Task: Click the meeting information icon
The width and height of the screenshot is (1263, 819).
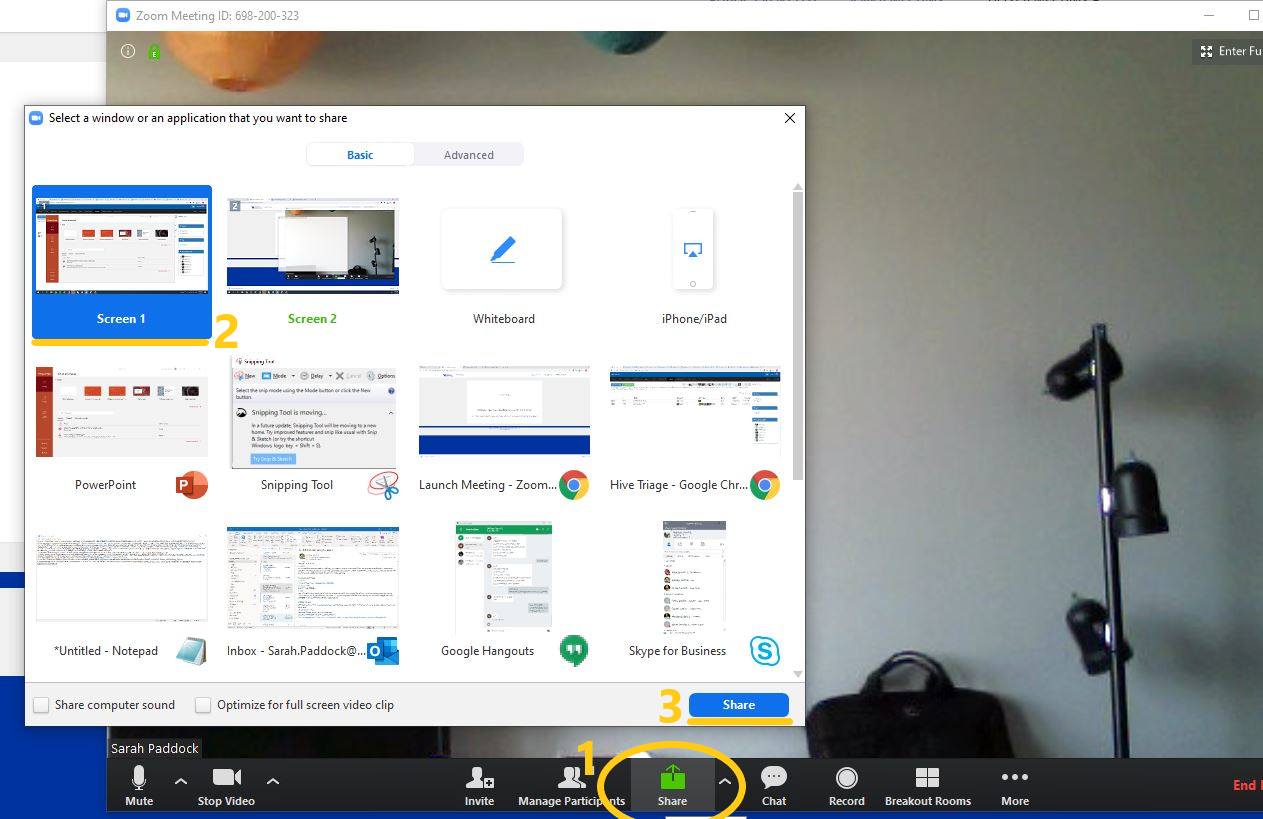Action: [128, 51]
